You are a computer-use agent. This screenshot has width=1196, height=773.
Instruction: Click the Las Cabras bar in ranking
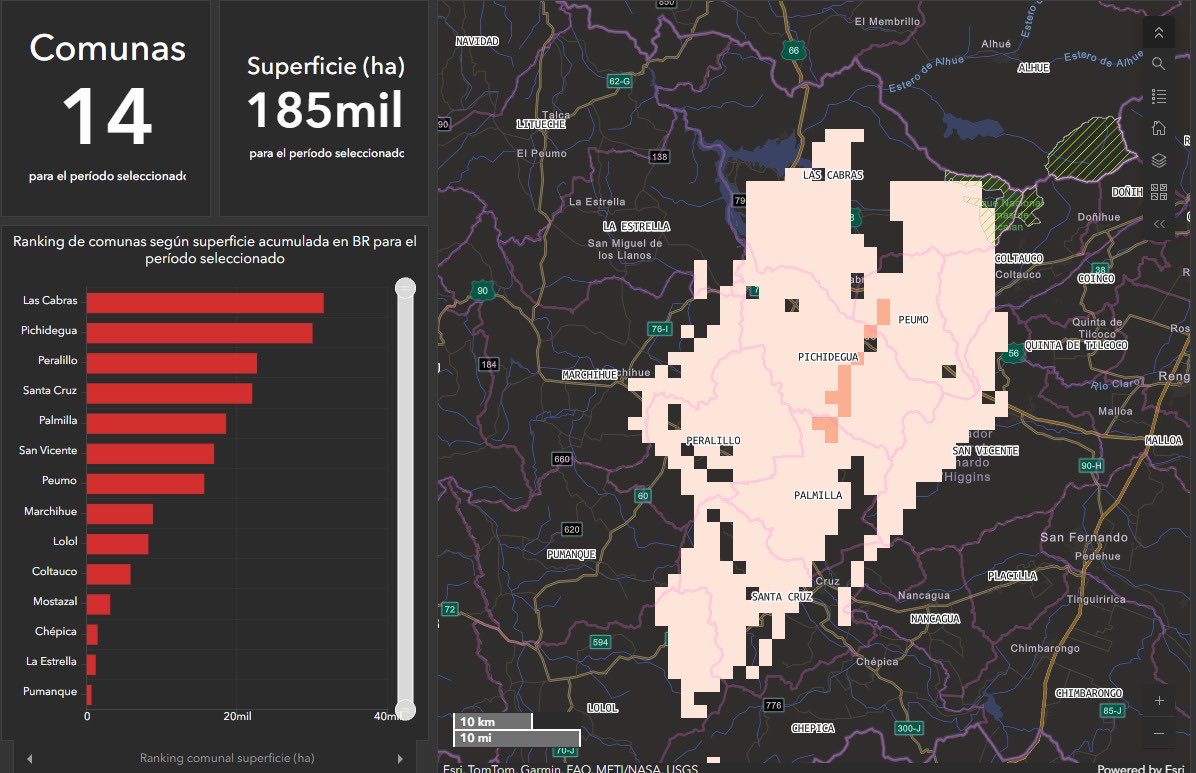[205, 303]
